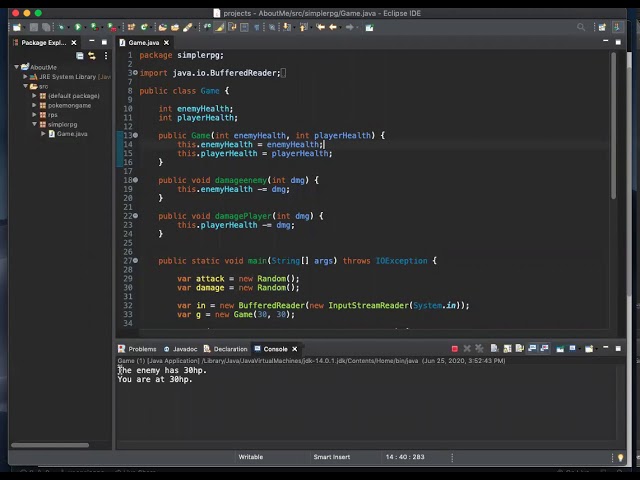Click the editor vertical scrollbar

coord(613,126)
